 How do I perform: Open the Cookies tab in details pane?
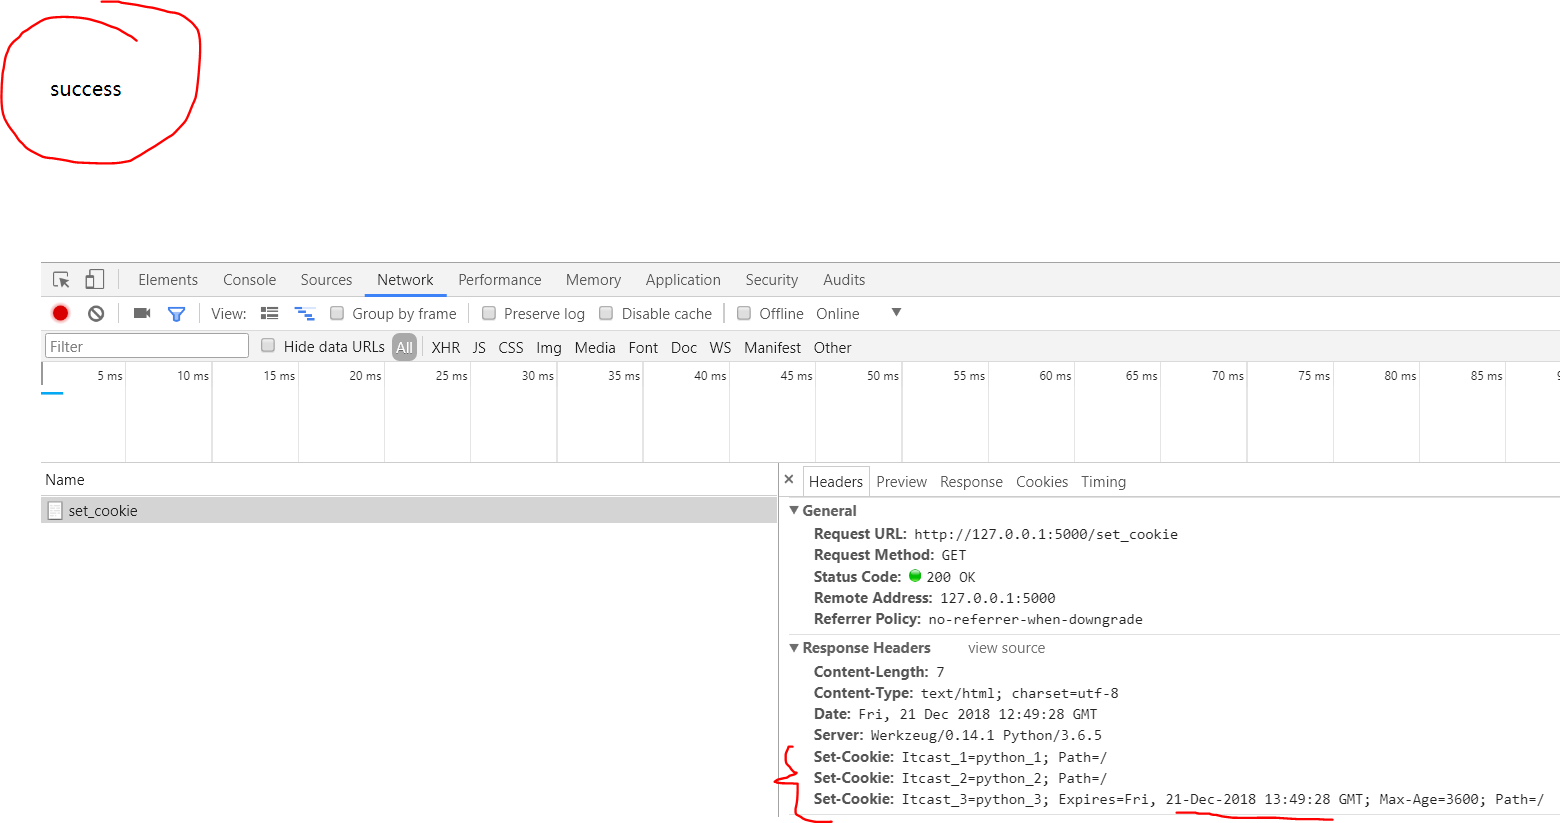1042,481
